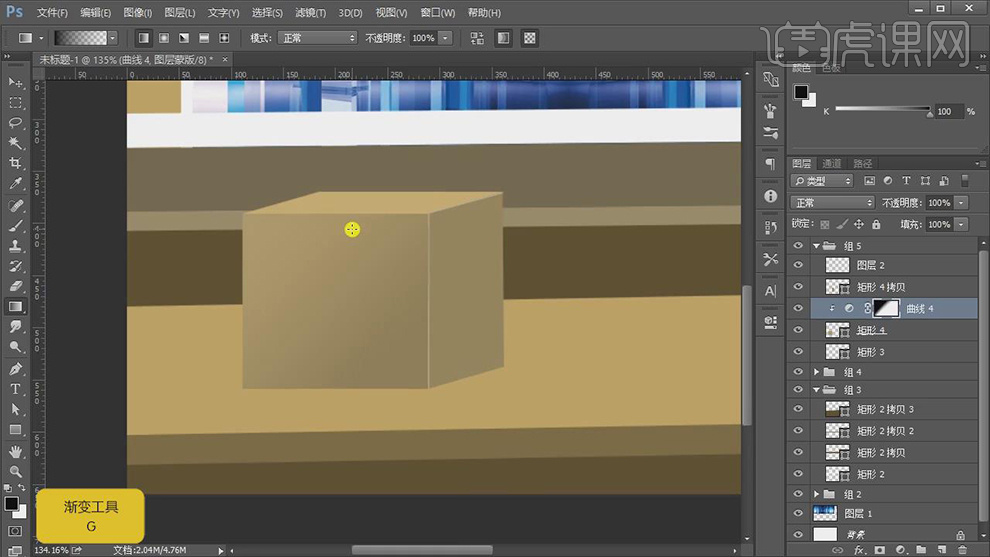
Task: Select the 矩形 2 拷贝 3 layer
Action: [x=885, y=409]
